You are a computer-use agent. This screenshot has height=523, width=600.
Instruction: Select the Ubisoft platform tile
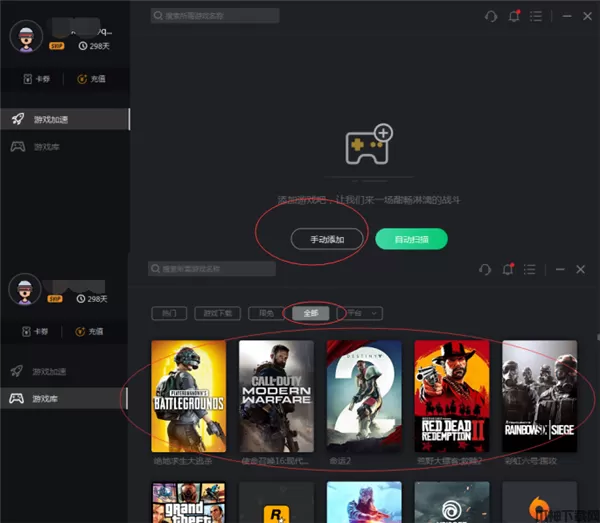(452, 502)
